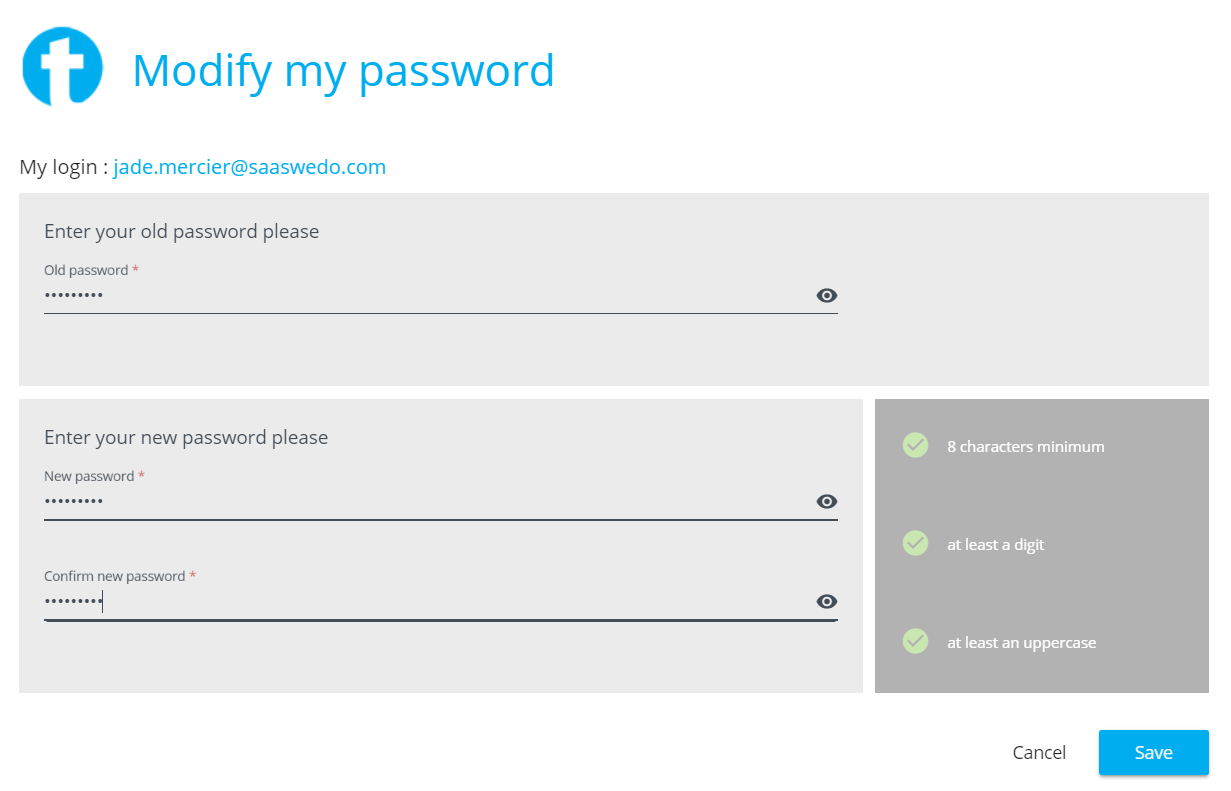
Task: Place cursor in Confirm new password field
Action: click(420, 602)
